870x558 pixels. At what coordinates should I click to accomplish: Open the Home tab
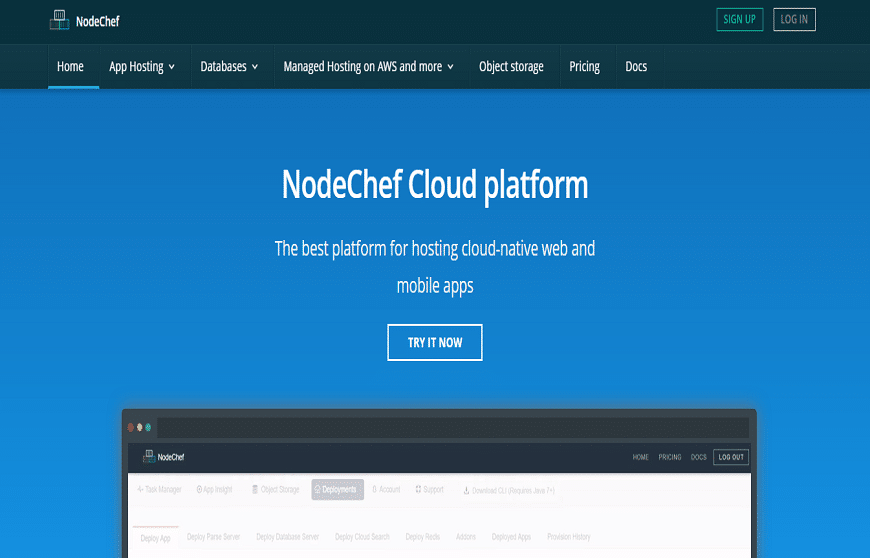pos(70,67)
